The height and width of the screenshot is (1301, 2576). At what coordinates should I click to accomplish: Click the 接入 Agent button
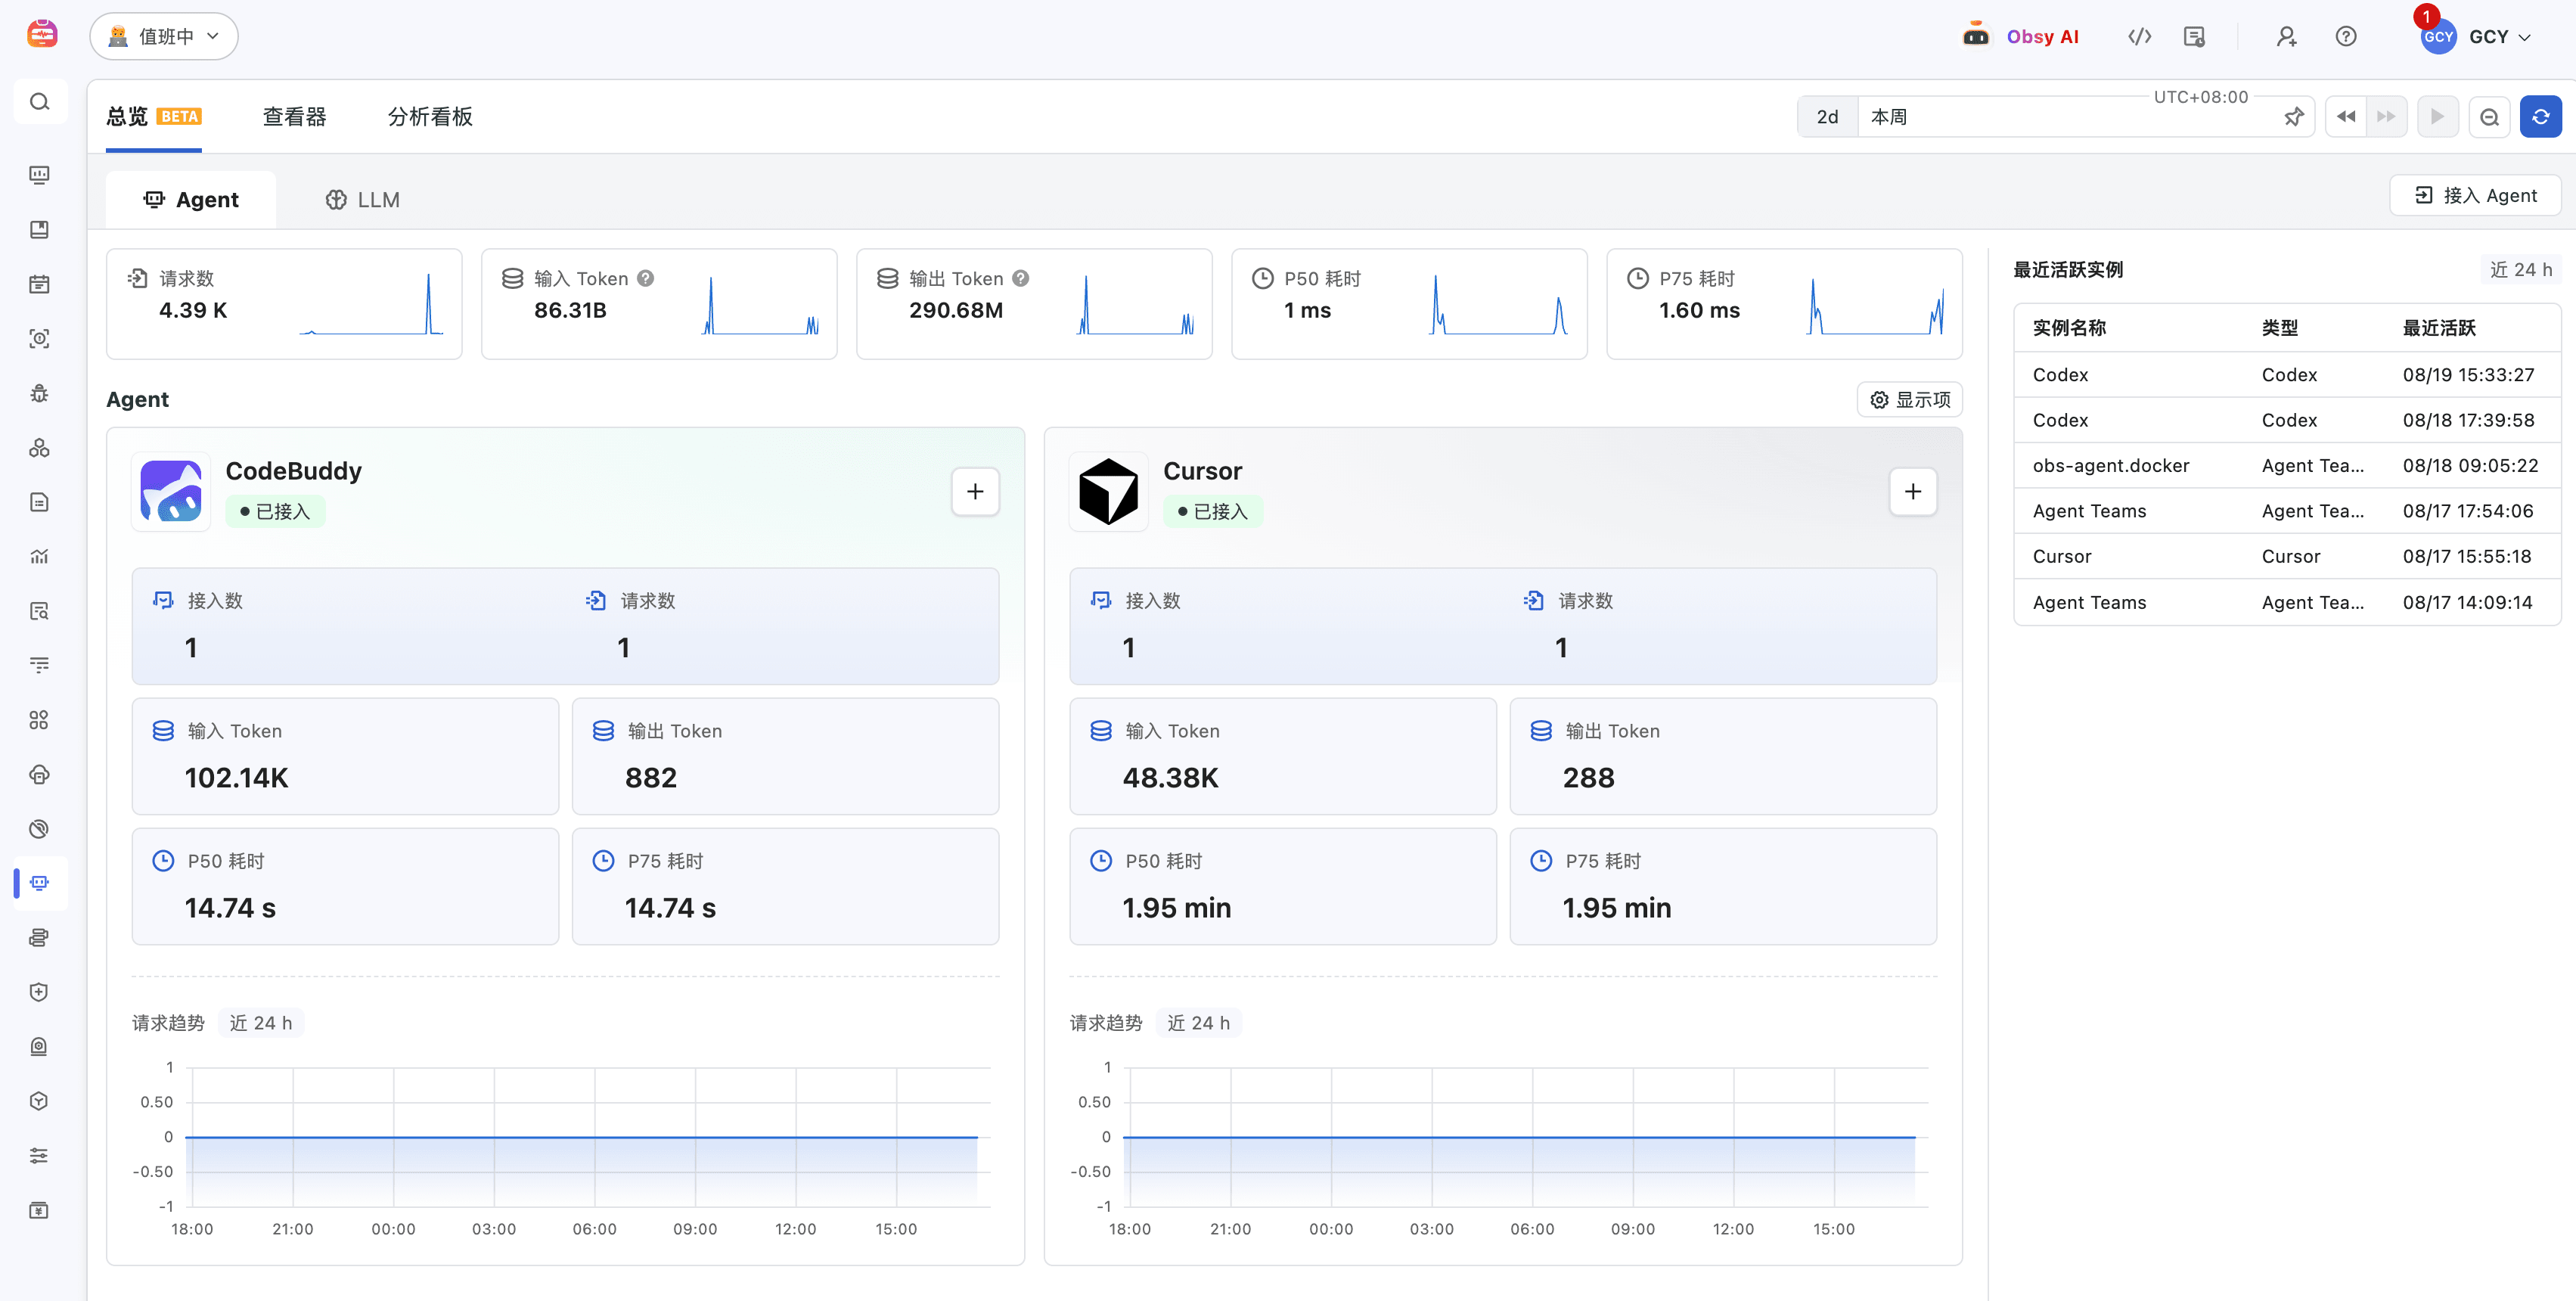[x=2475, y=195]
